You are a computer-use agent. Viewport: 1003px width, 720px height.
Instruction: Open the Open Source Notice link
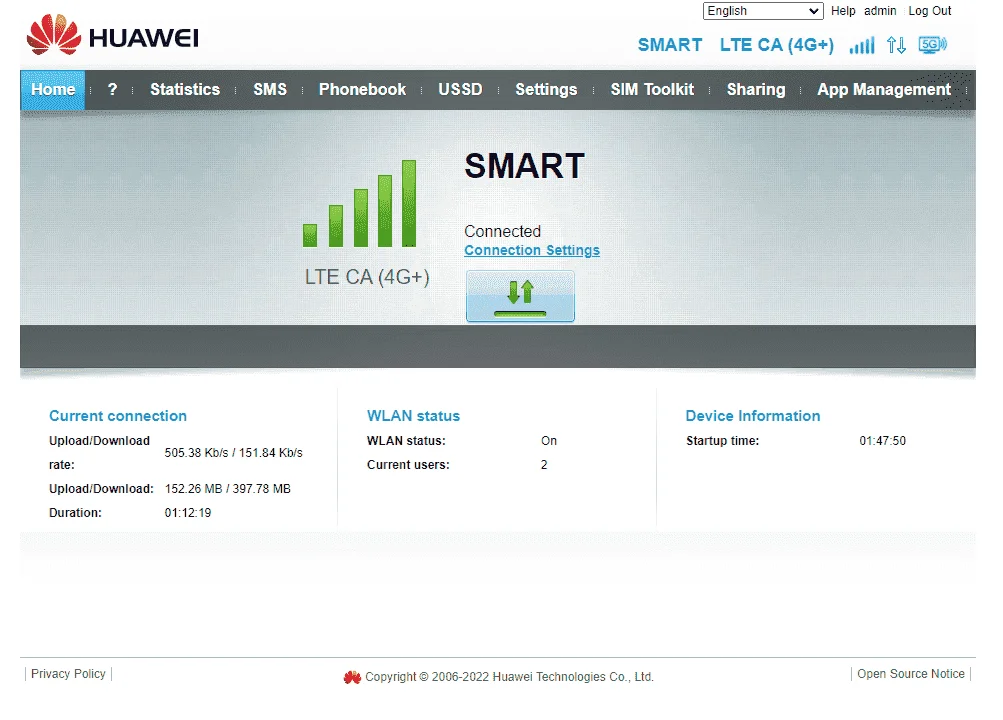pos(910,674)
